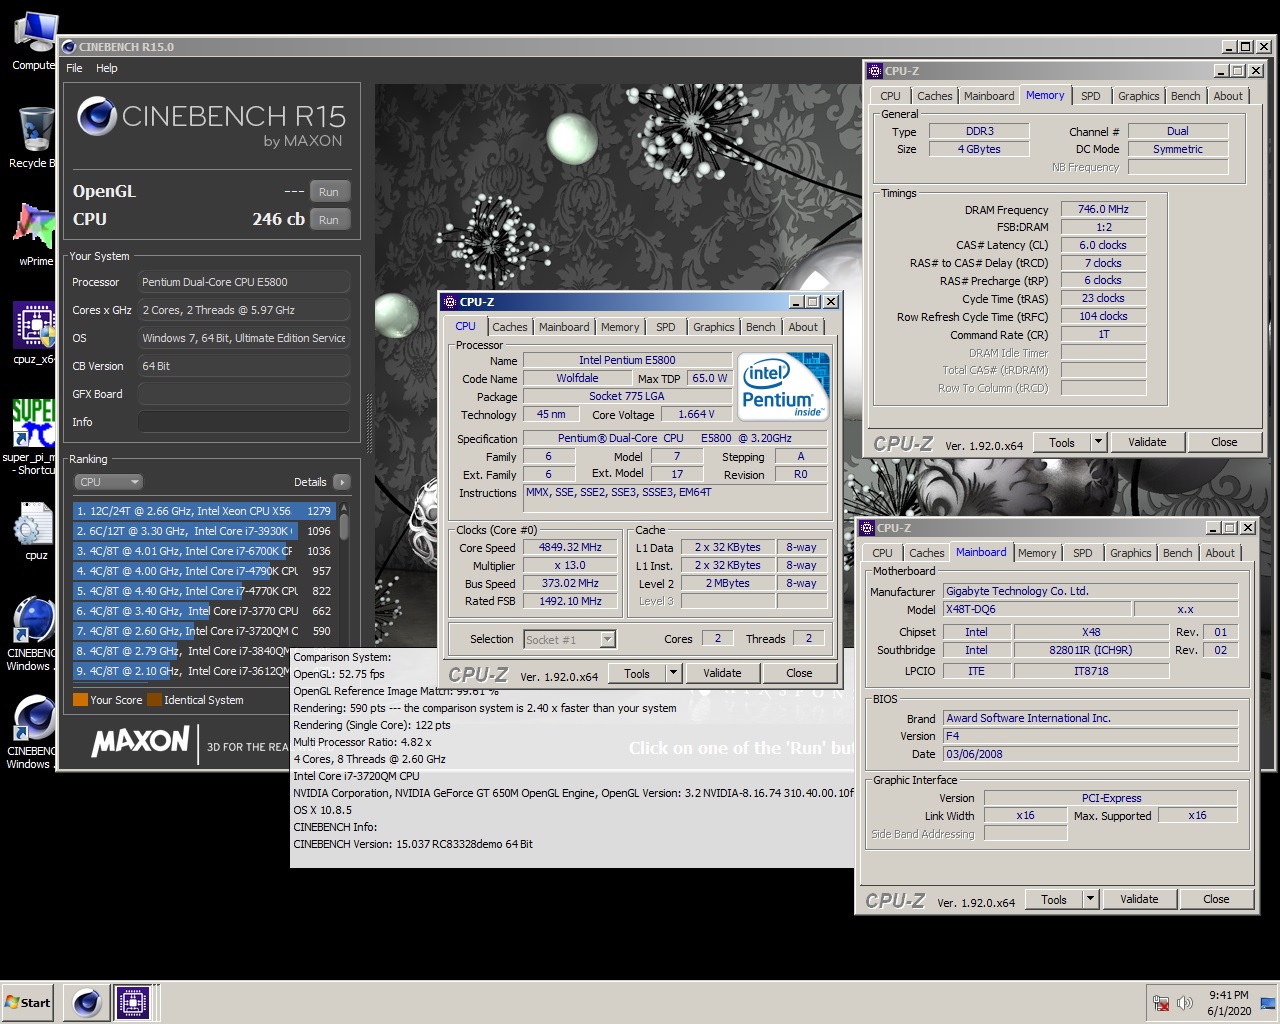1280x1024 pixels.
Task: Click the Core Speed 4849.32 MHz value
Action: 570,547
